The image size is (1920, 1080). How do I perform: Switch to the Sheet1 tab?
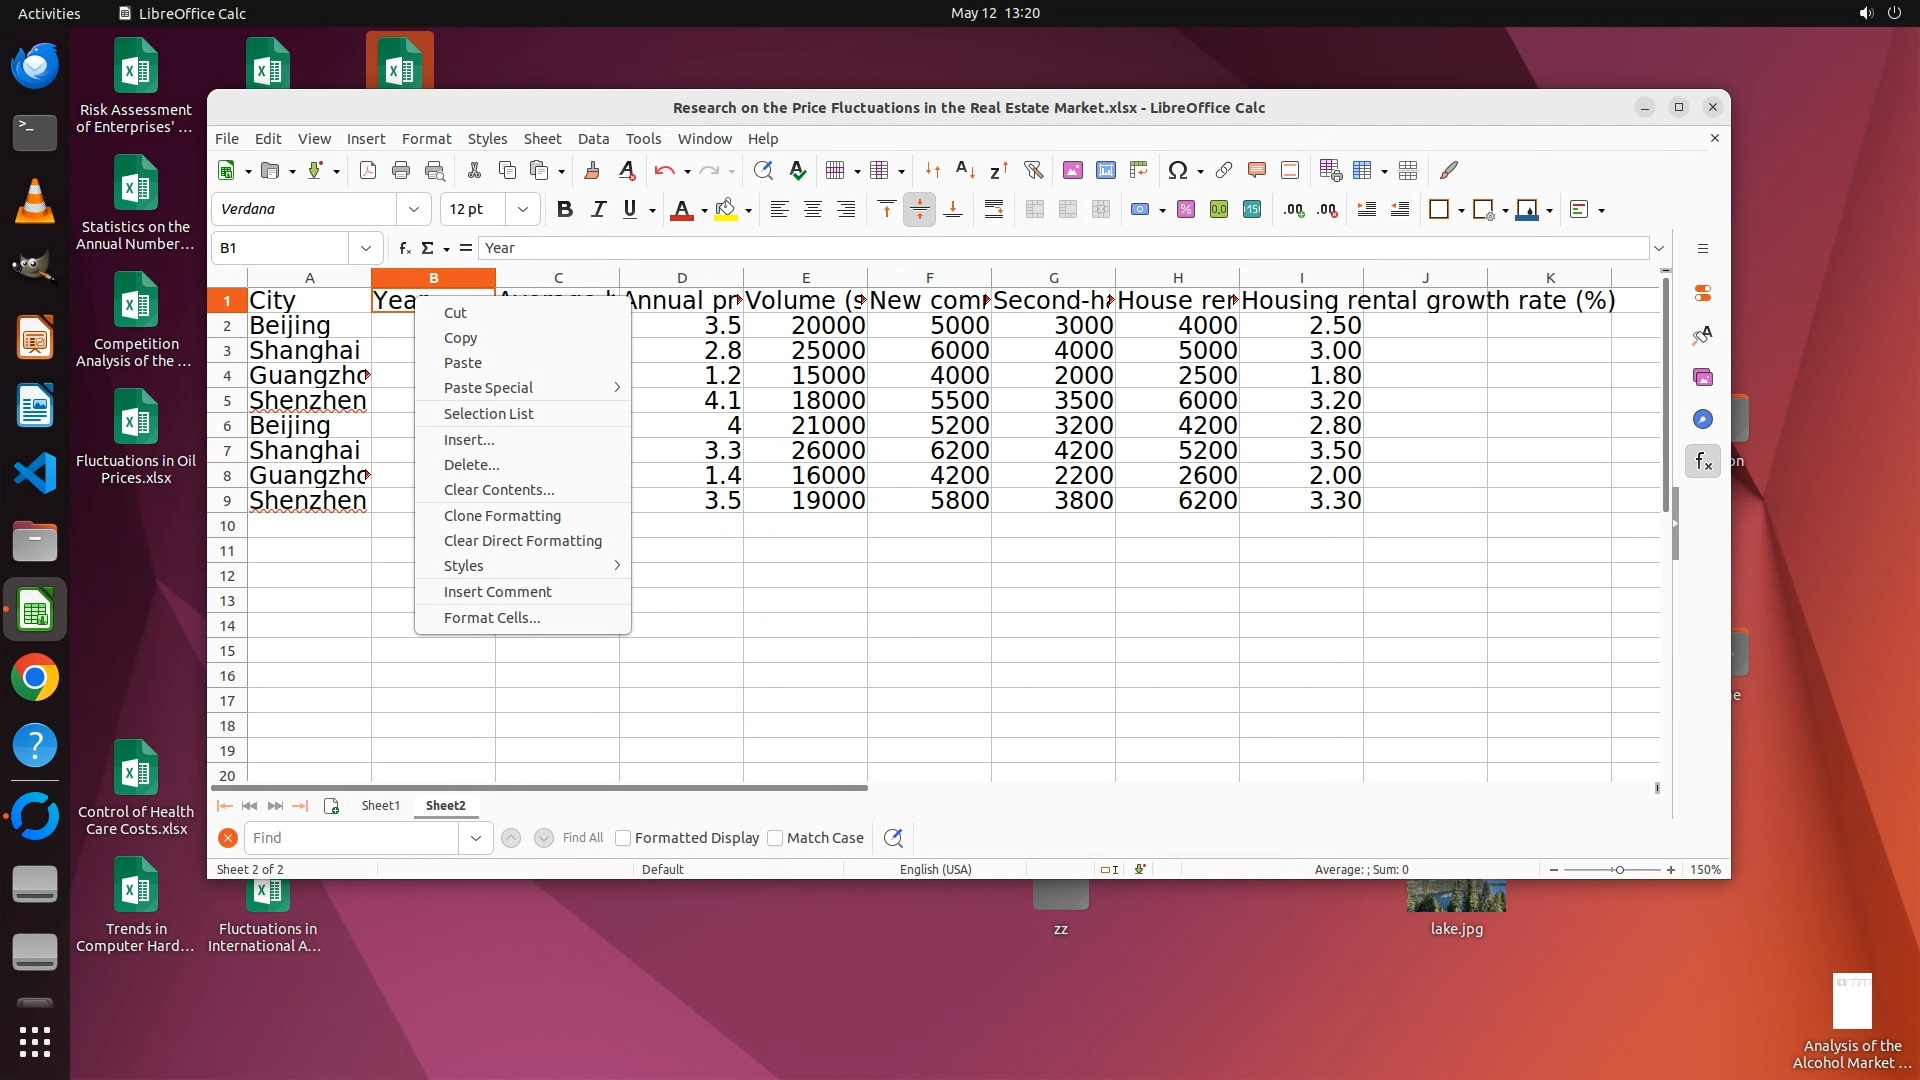(x=380, y=805)
